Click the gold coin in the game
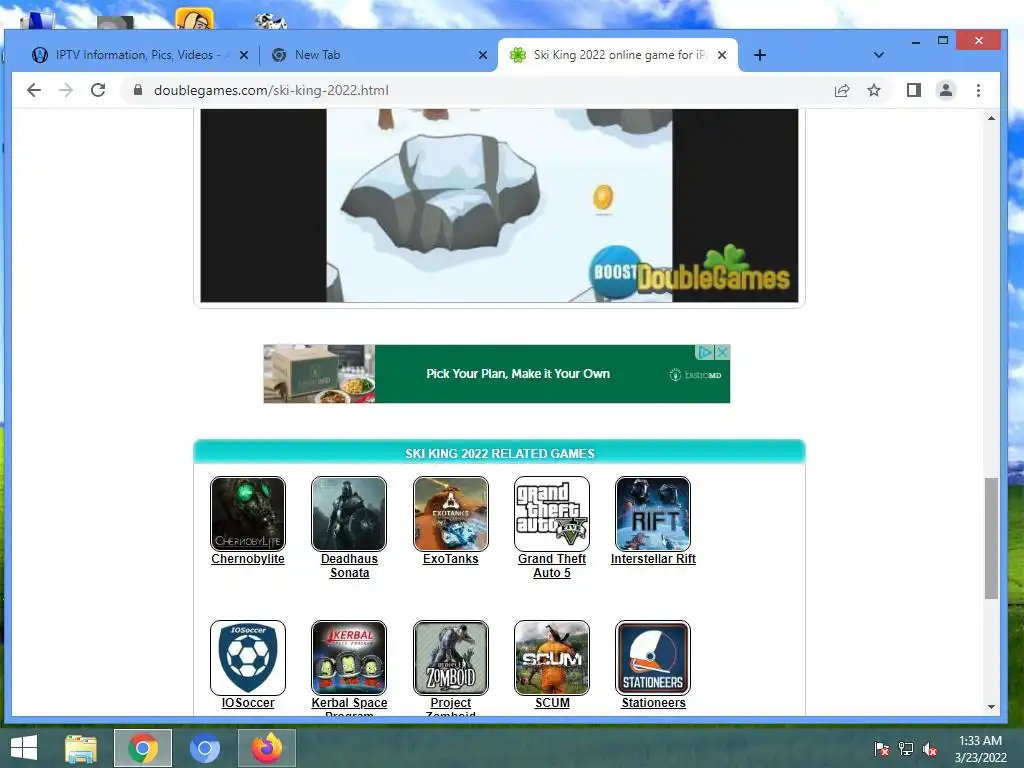 pos(603,197)
